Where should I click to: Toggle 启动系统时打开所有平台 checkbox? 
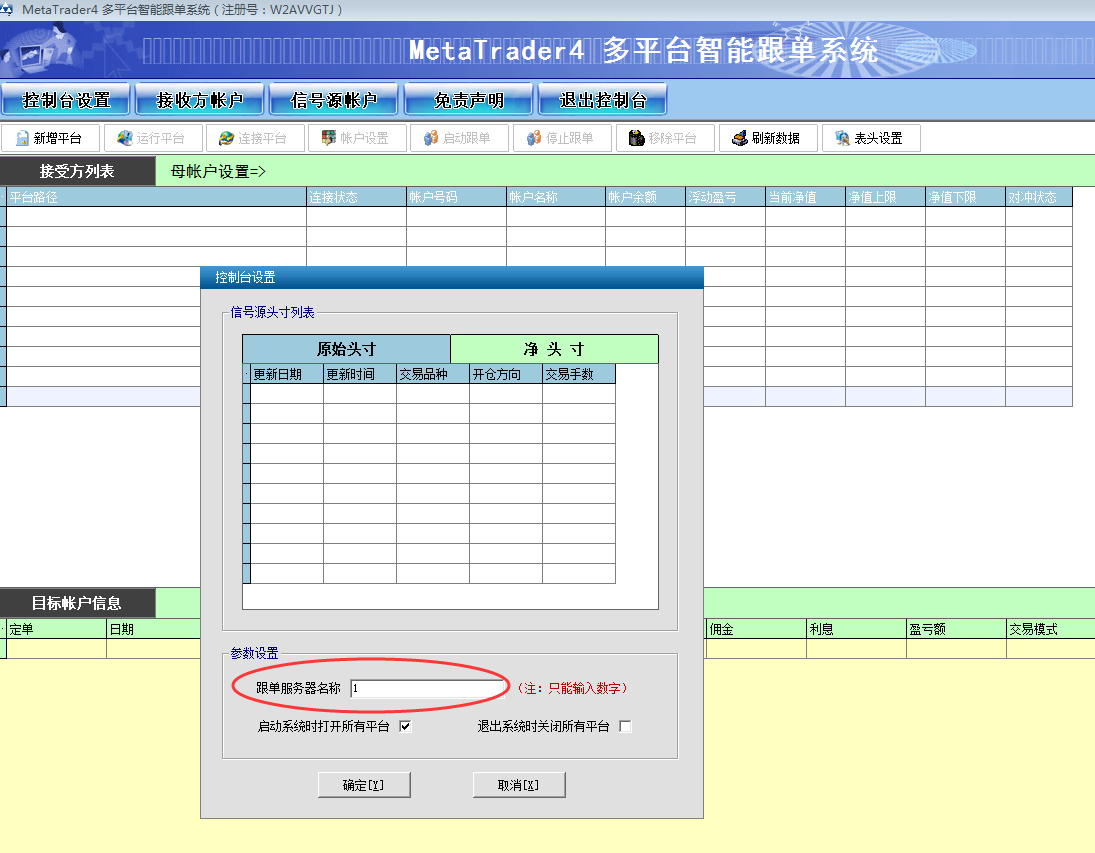tap(405, 727)
